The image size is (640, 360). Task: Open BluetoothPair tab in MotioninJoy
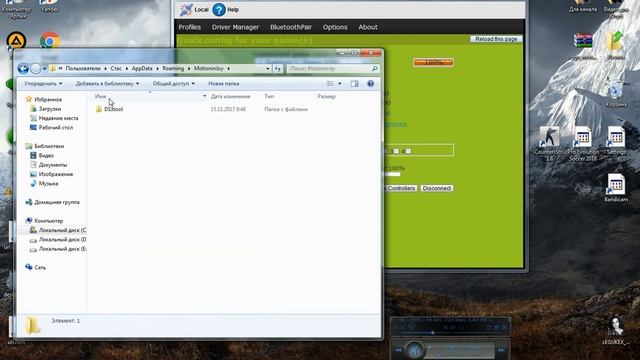291,27
